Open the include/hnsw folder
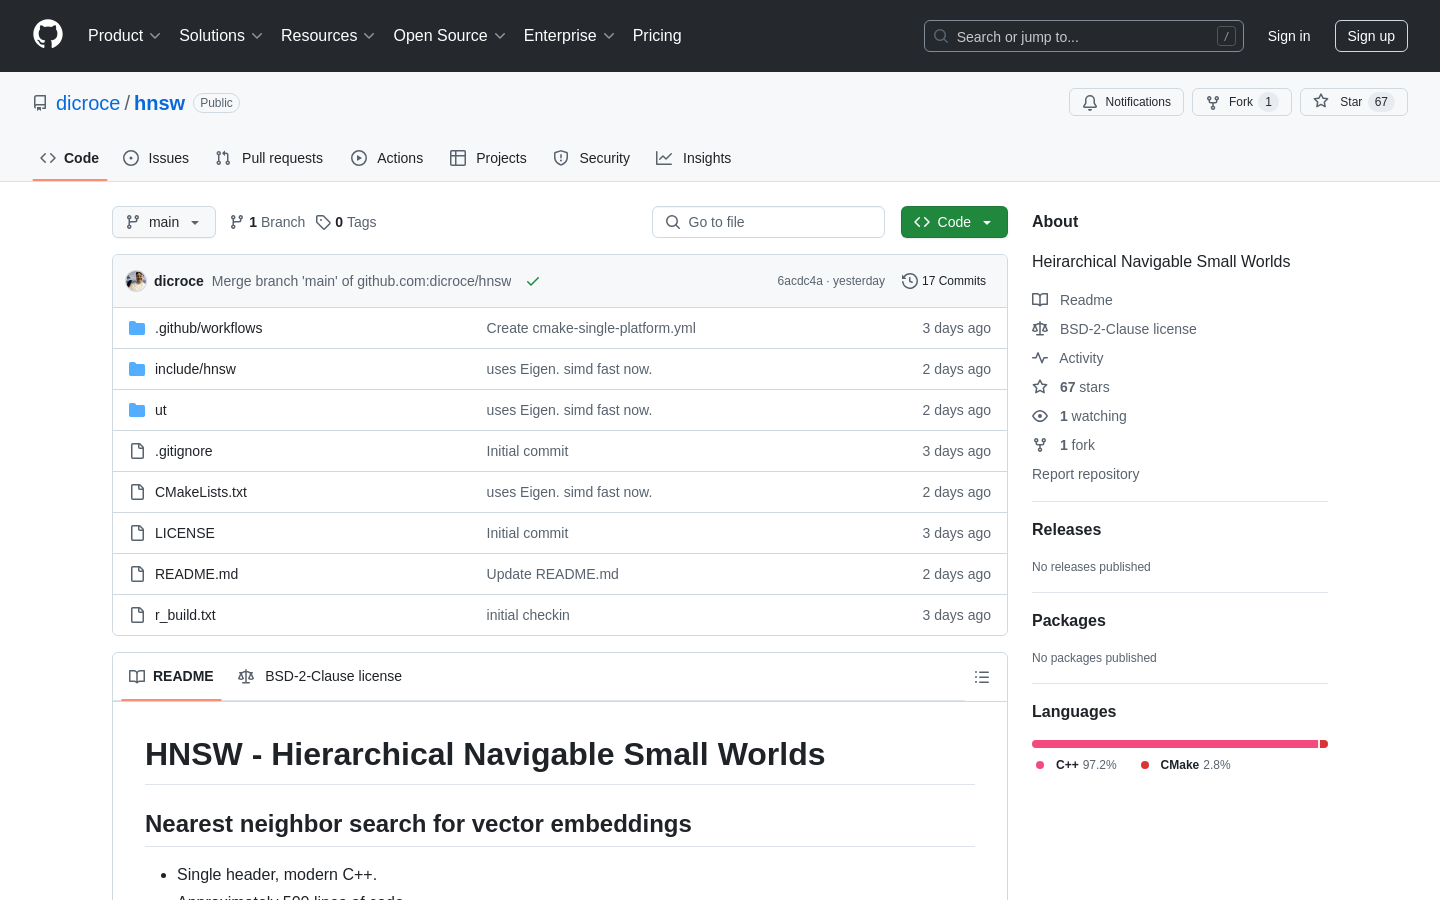Viewport: 1440px width, 900px height. point(195,369)
